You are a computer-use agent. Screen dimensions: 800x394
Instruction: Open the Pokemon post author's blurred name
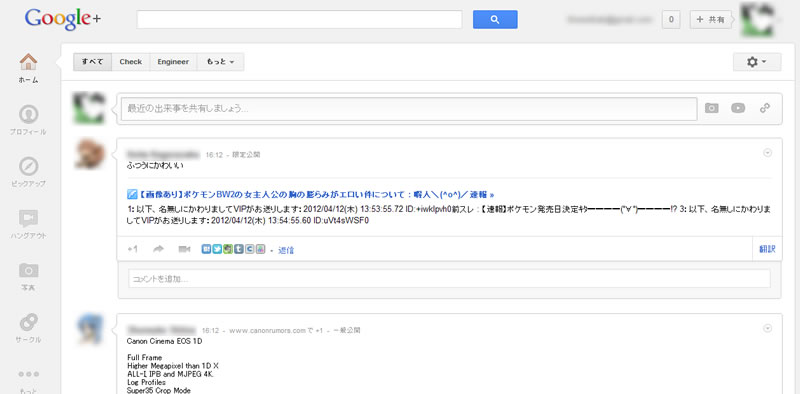tap(163, 154)
